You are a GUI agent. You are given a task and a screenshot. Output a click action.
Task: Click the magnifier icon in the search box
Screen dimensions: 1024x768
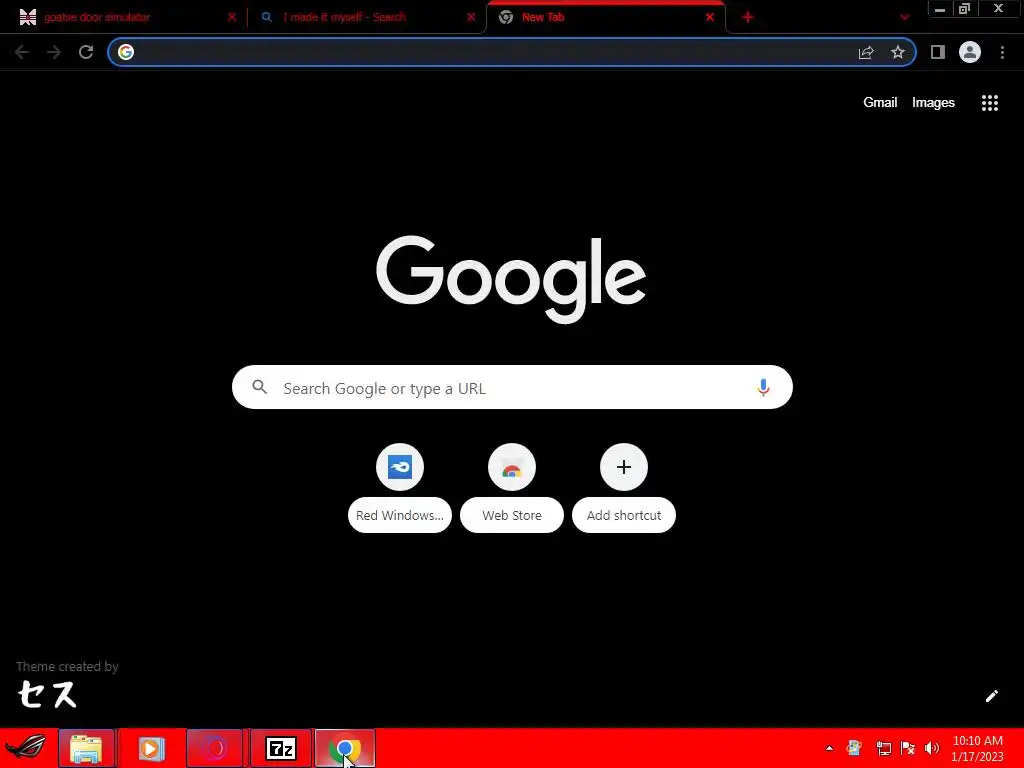pos(259,387)
